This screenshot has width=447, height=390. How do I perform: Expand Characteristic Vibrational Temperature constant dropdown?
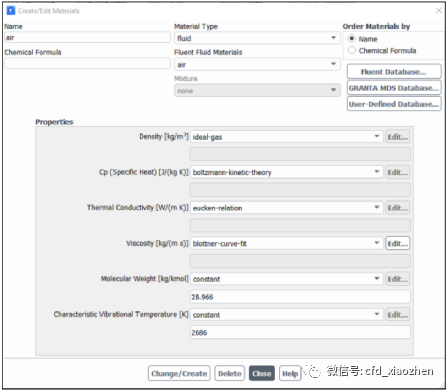286,315
